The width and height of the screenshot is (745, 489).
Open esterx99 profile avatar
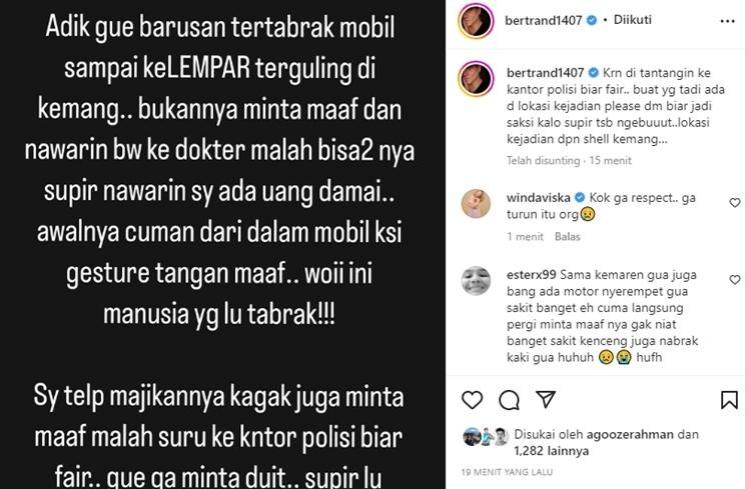(476, 281)
